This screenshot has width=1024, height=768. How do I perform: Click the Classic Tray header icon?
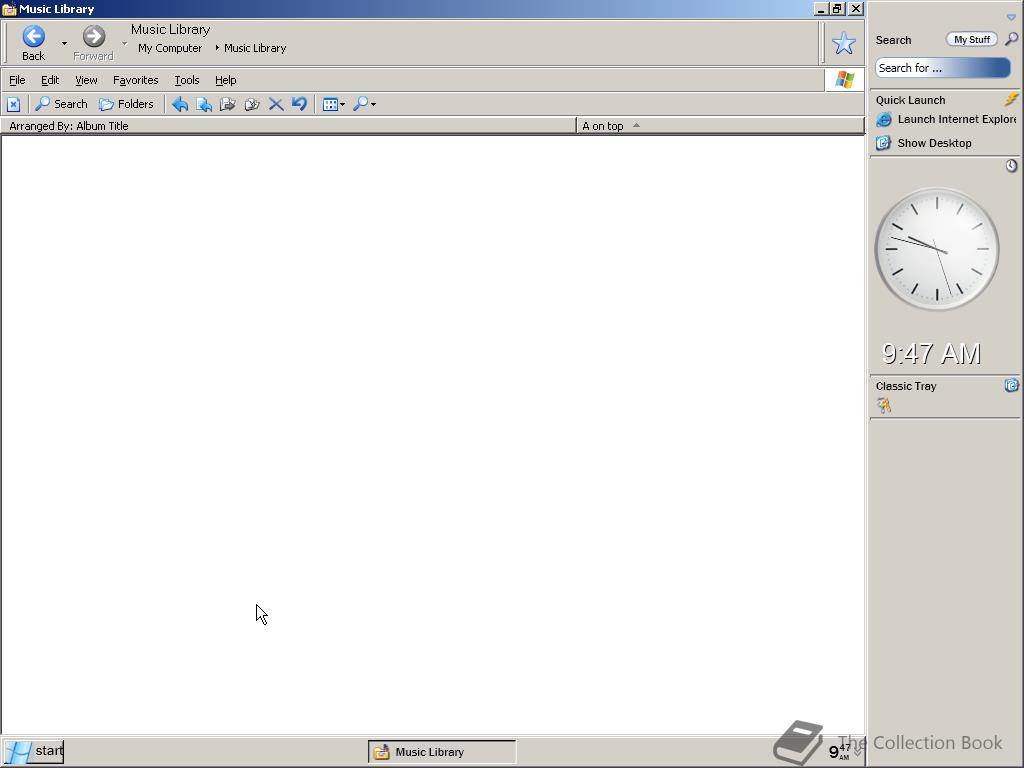pyautogui.click(x=1011, y=385)
